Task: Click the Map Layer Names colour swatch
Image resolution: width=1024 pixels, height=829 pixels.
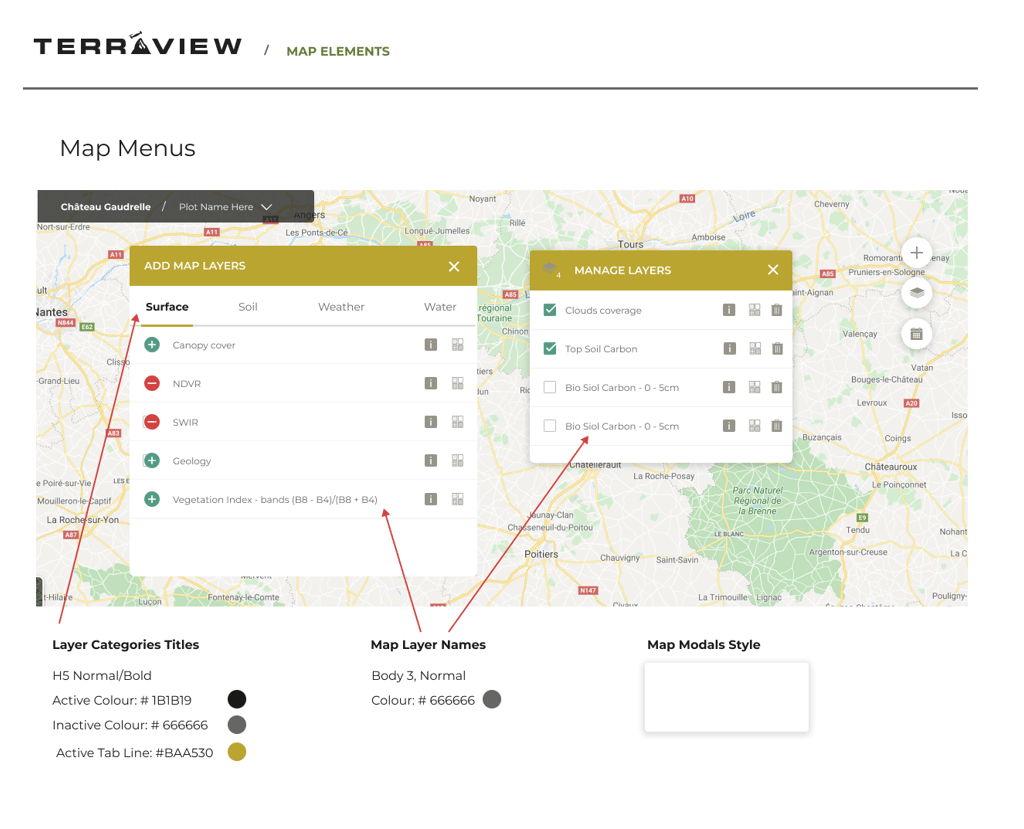Action: (492, 699)
